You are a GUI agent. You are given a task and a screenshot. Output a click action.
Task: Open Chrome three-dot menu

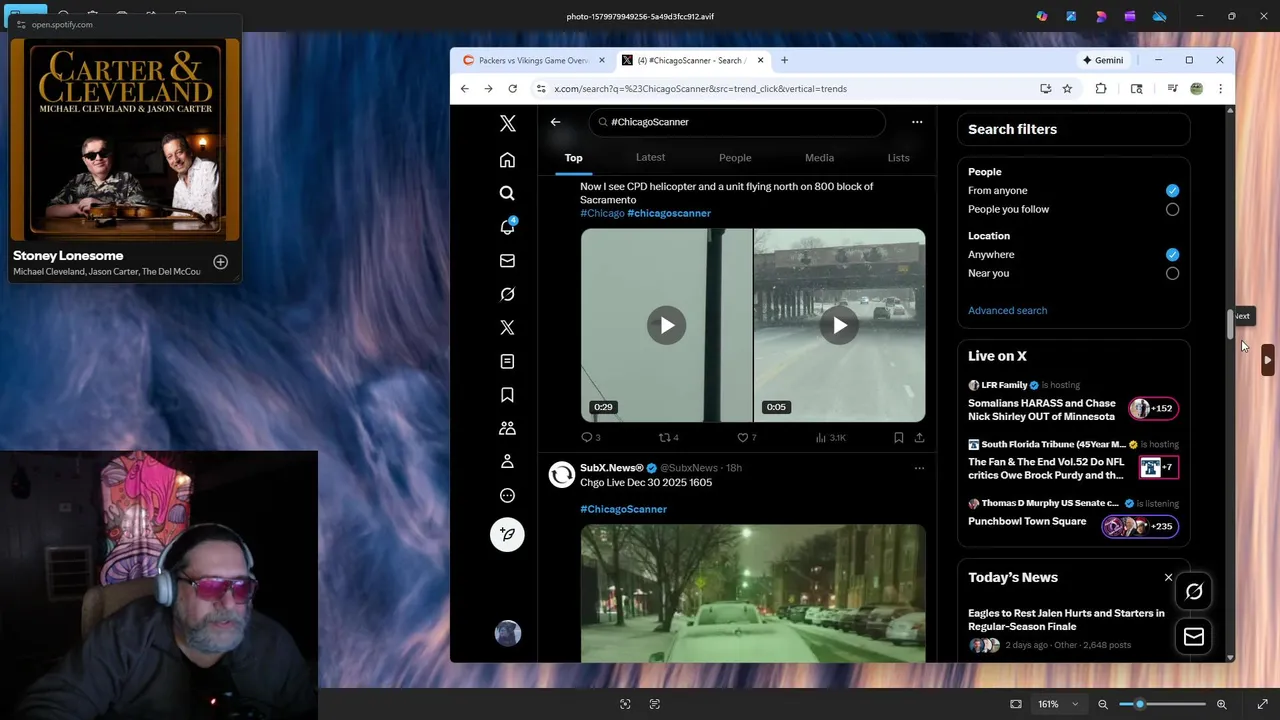[1220, 89]
